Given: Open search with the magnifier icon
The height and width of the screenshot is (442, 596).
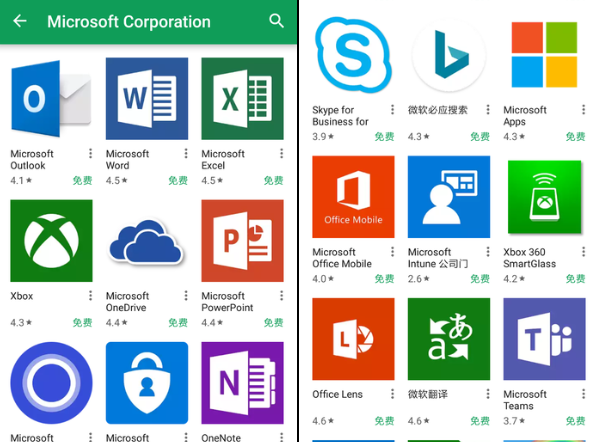Looking at the screenshot, I should 276,21.
